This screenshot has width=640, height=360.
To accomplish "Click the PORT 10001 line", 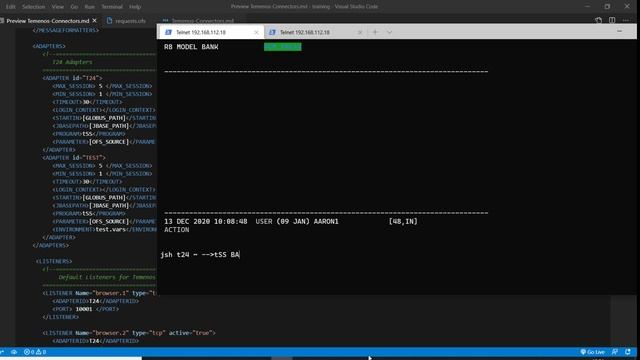I will coord(86,309).
